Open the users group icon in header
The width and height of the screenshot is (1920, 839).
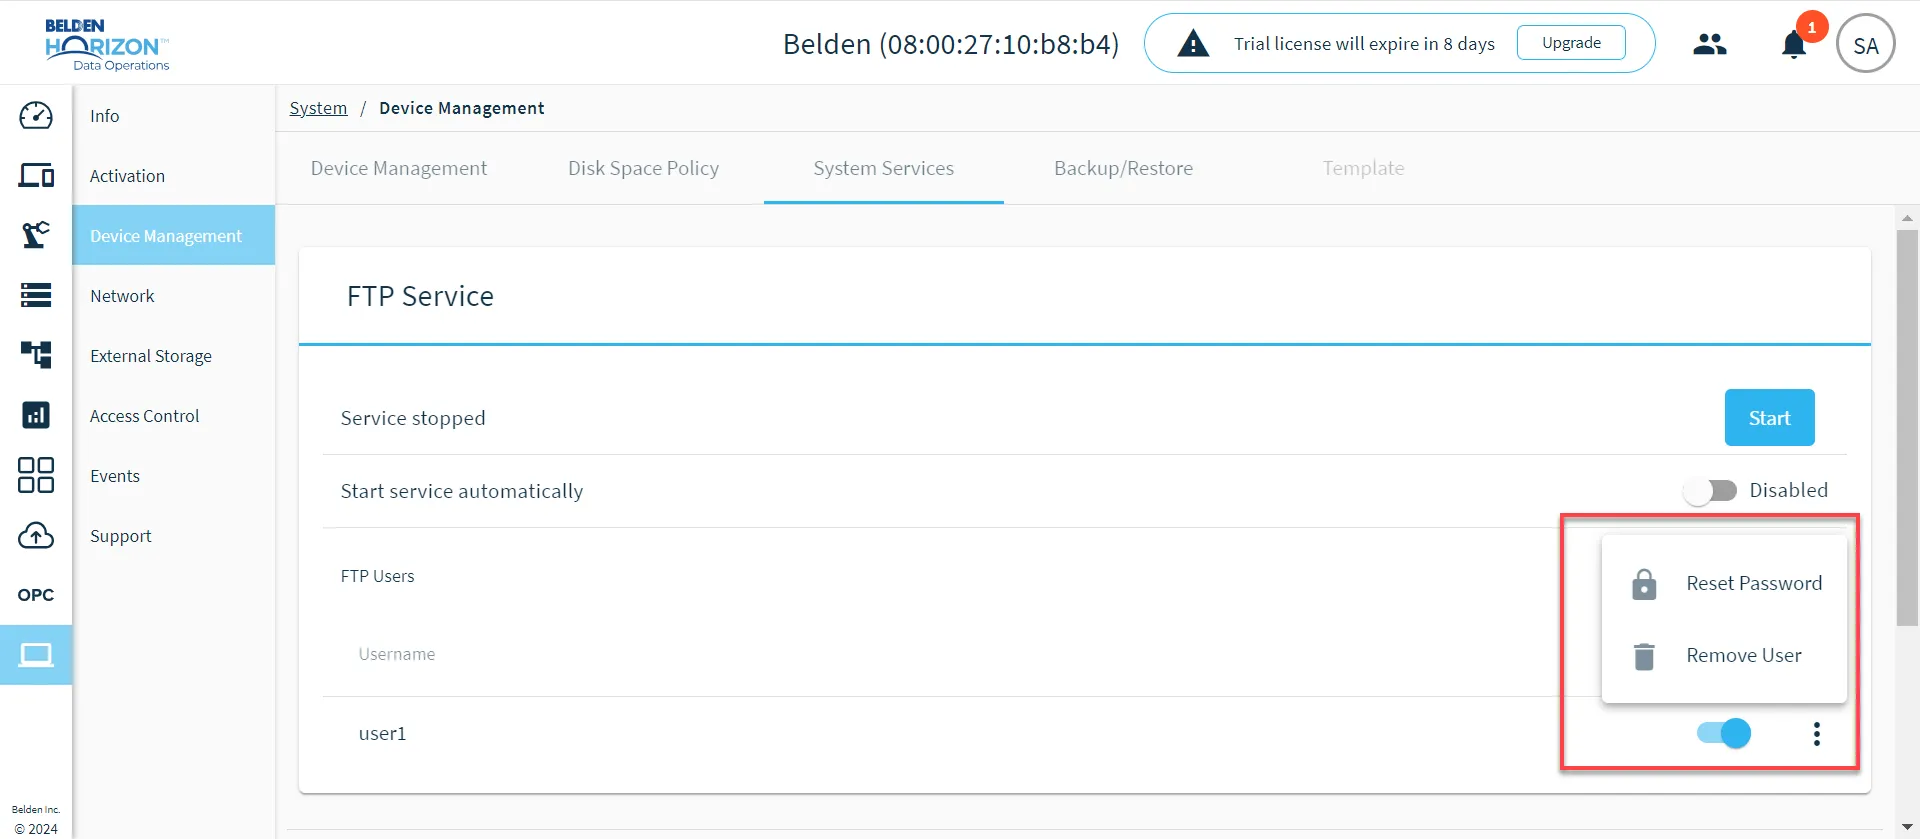point(1710,44)
